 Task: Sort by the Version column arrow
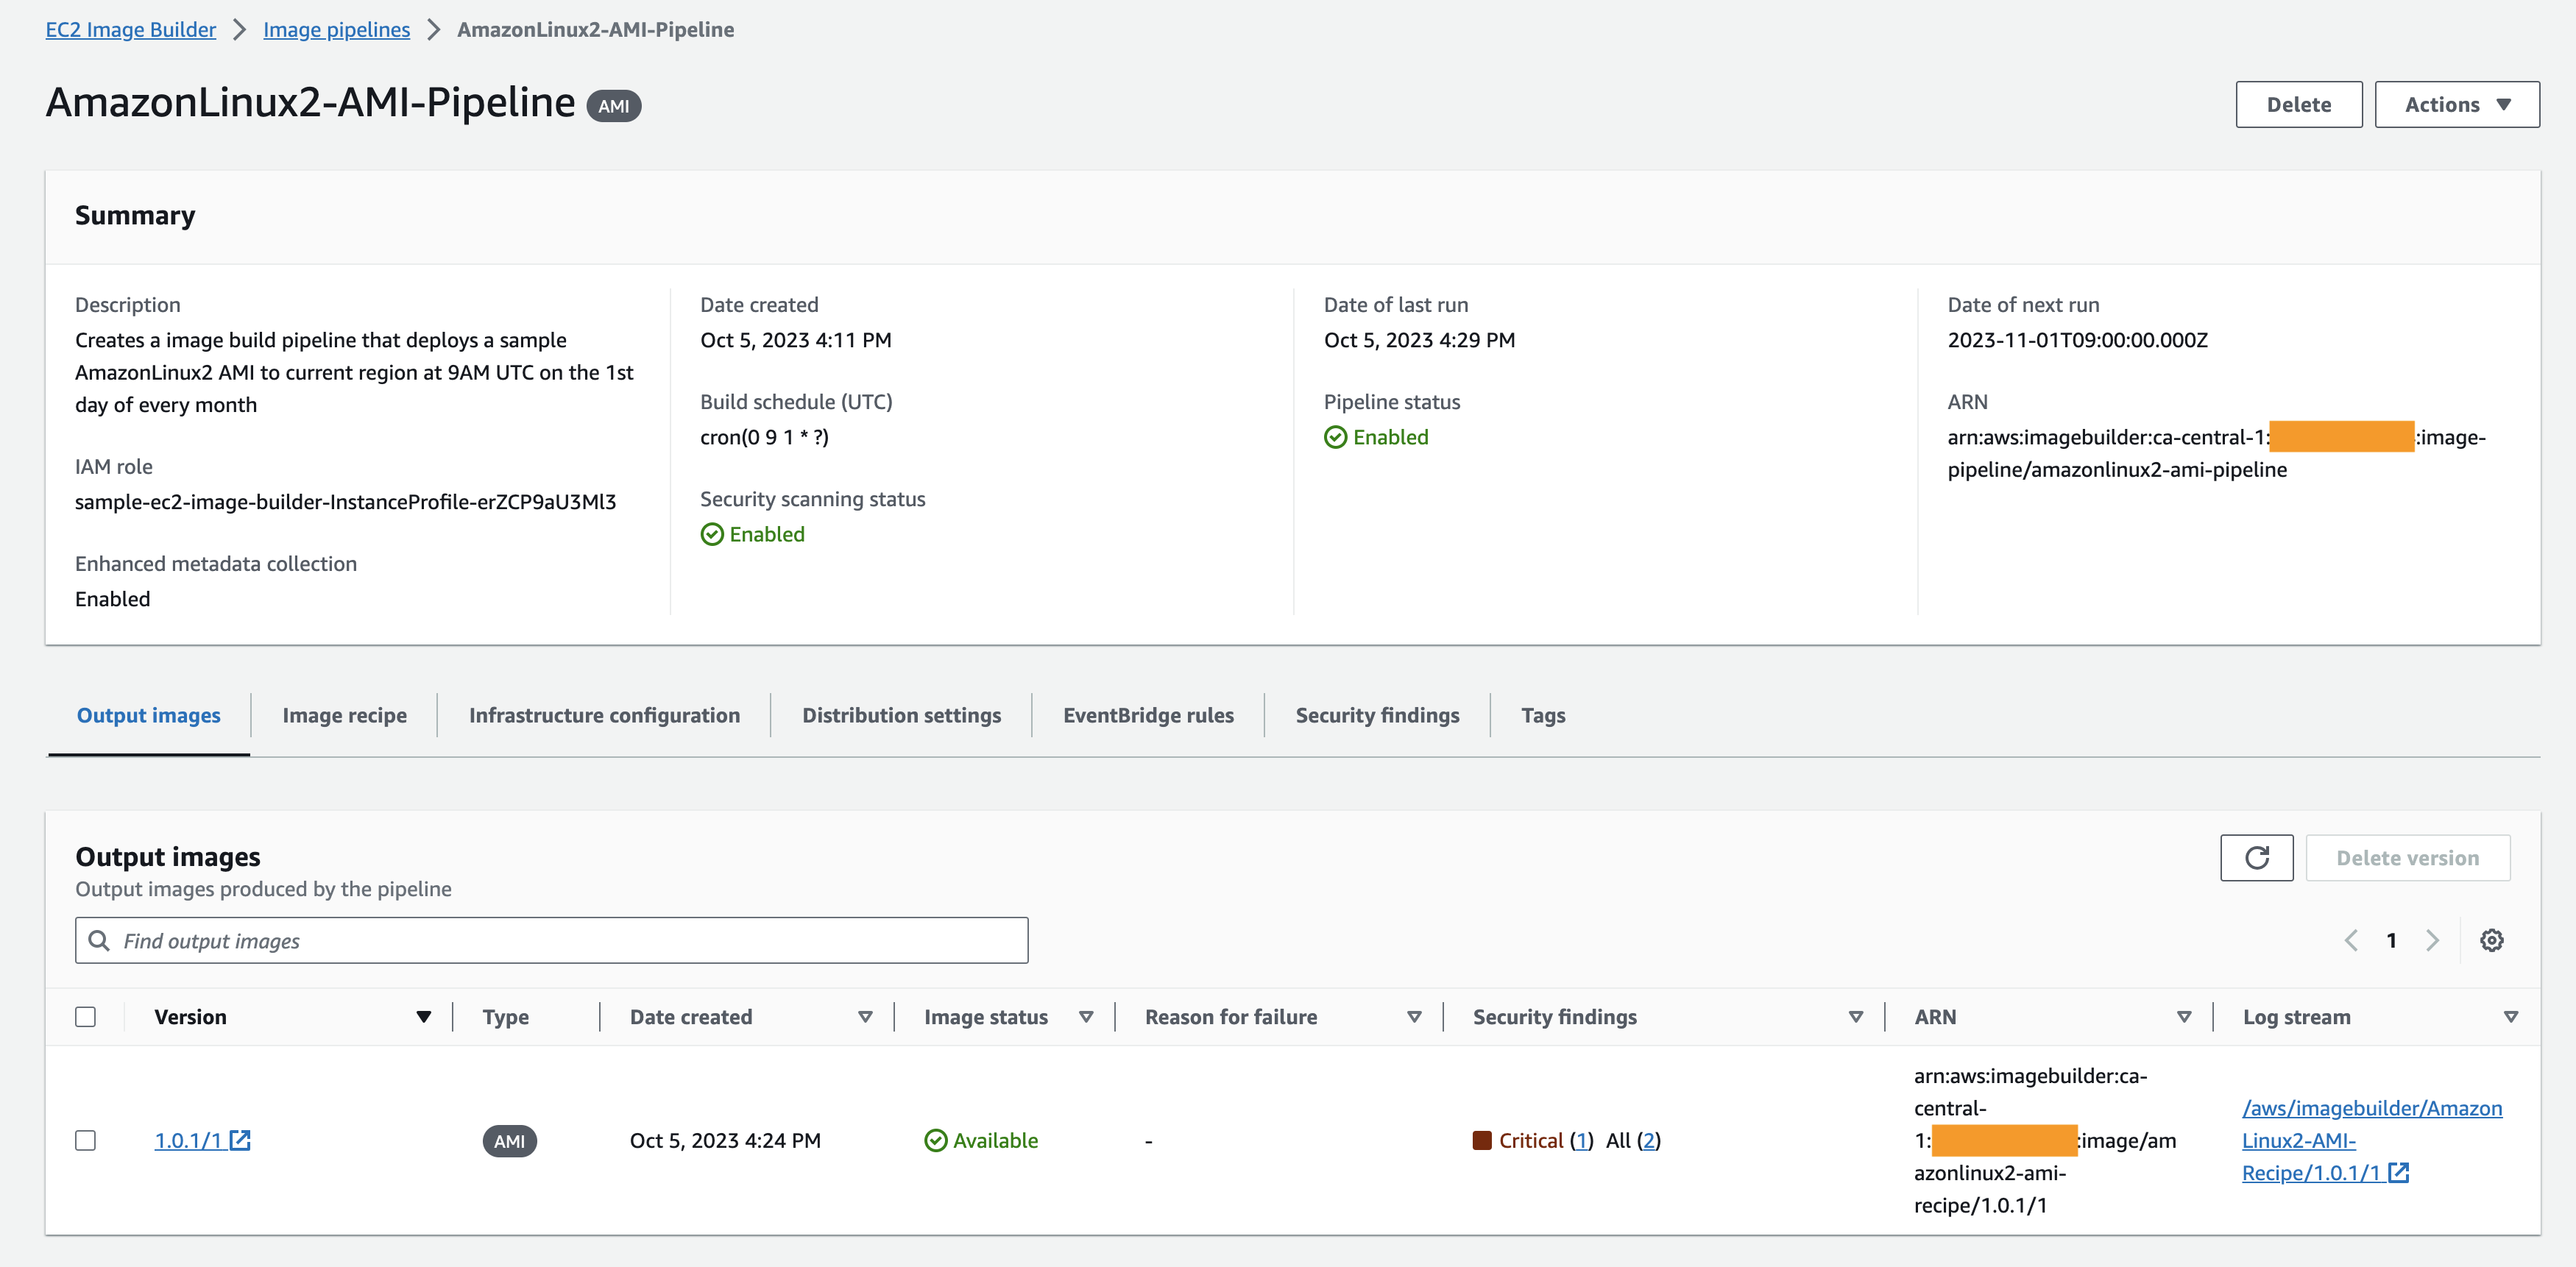pos(423,1017)
